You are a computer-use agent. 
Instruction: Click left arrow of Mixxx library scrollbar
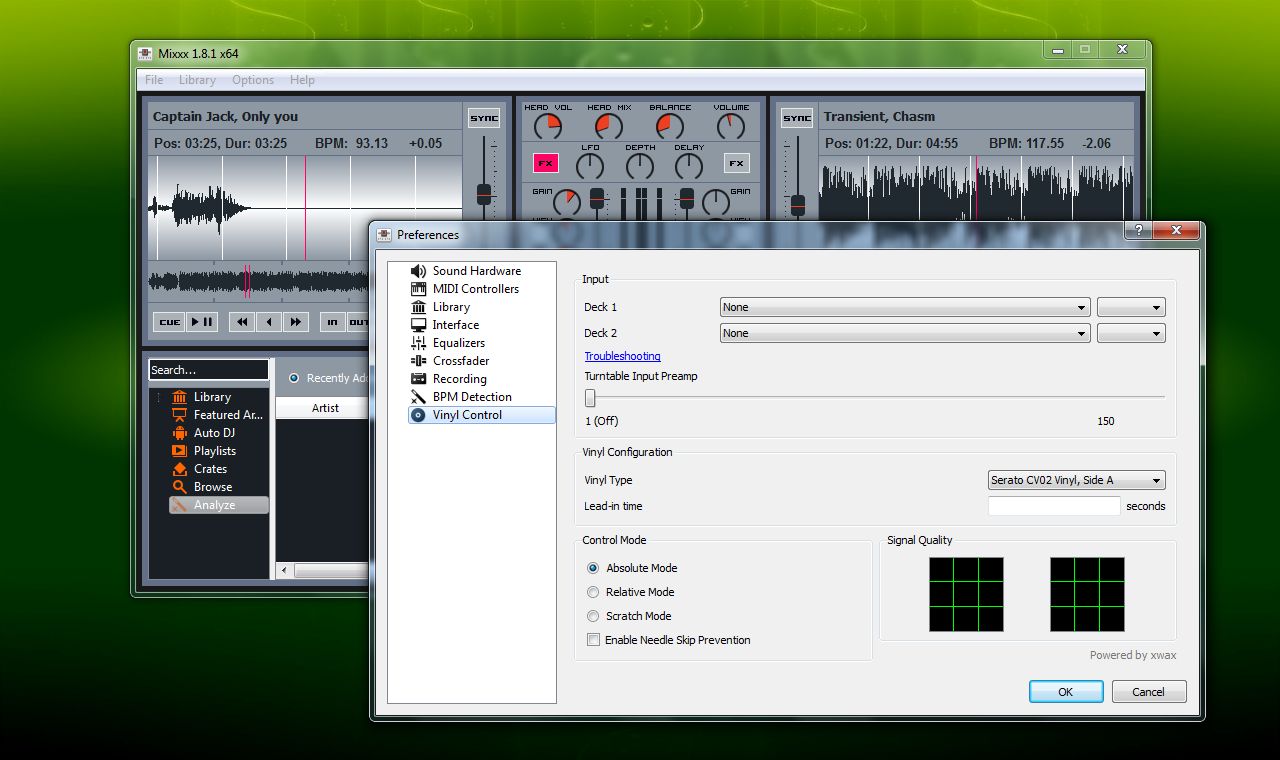click(x=285, y=571)
